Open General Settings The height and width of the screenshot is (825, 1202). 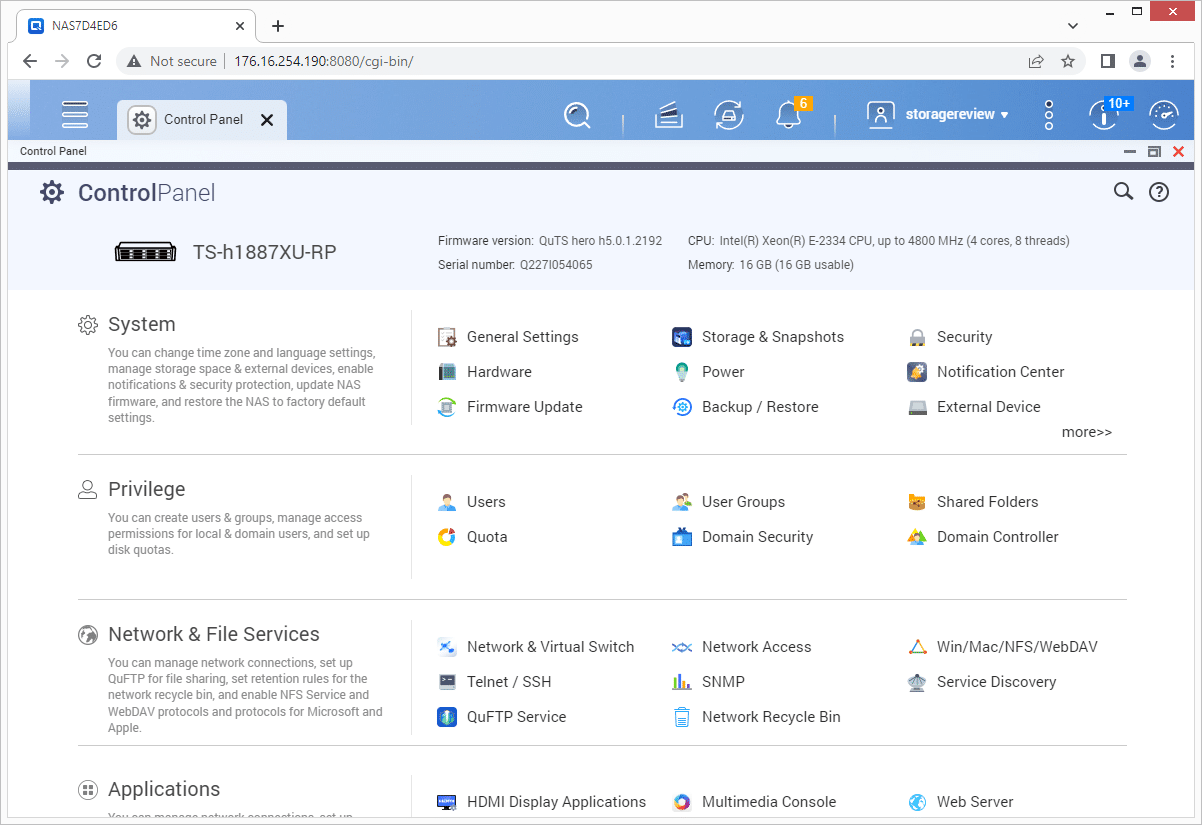pyautogui.click(x=509, y=337)
